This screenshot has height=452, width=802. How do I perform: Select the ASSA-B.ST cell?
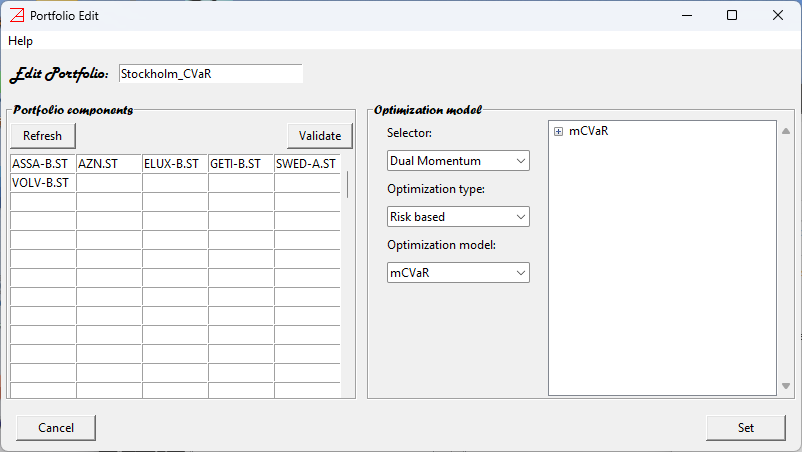43,164
